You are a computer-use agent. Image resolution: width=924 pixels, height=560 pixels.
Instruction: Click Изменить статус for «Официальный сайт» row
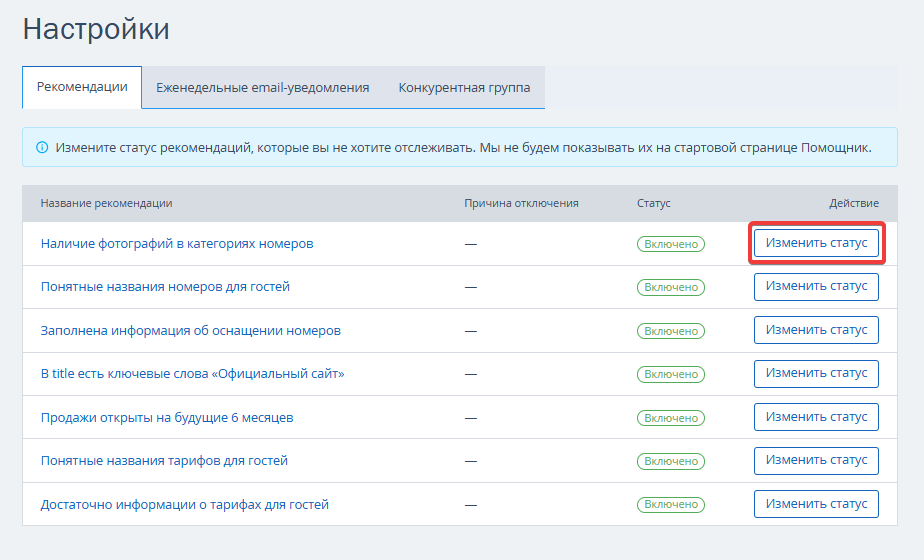[816, 374]
